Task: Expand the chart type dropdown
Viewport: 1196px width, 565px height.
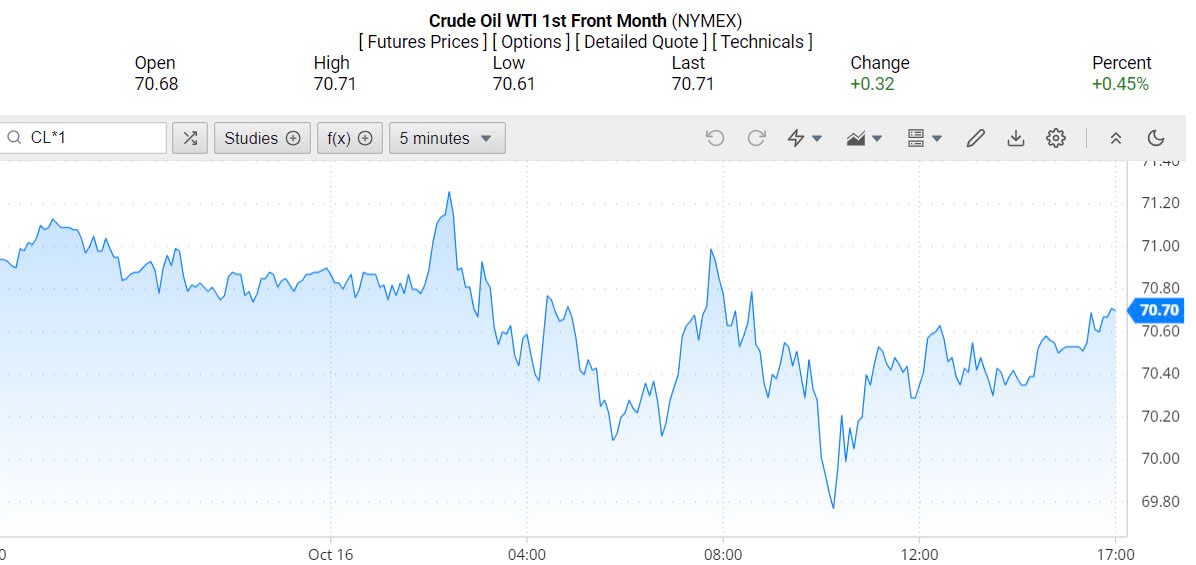Action: pyautogui.click(x=864, y=138)
